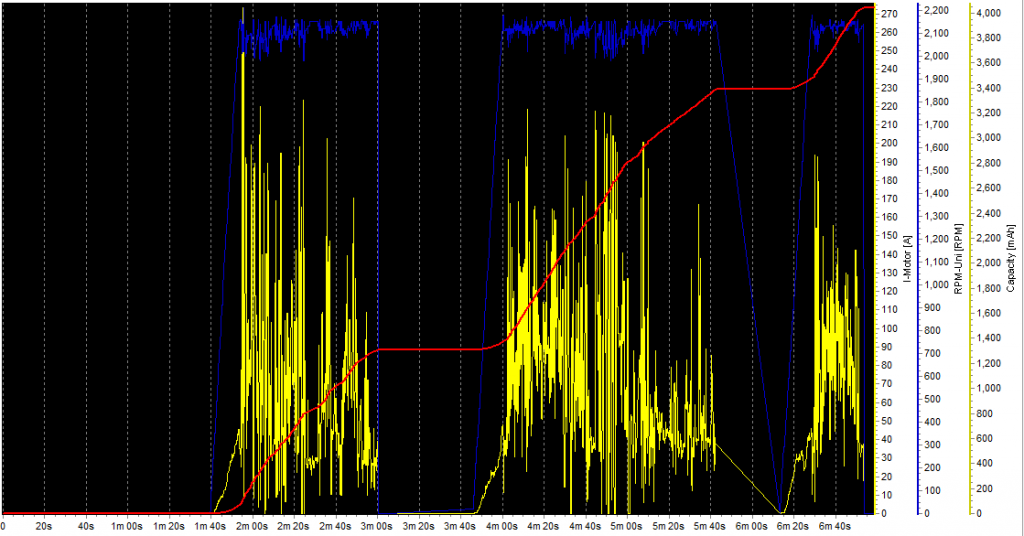Click the tallest yellow current spike peak
This screenshot has height=536, width=1024.
tap(243, 10)
